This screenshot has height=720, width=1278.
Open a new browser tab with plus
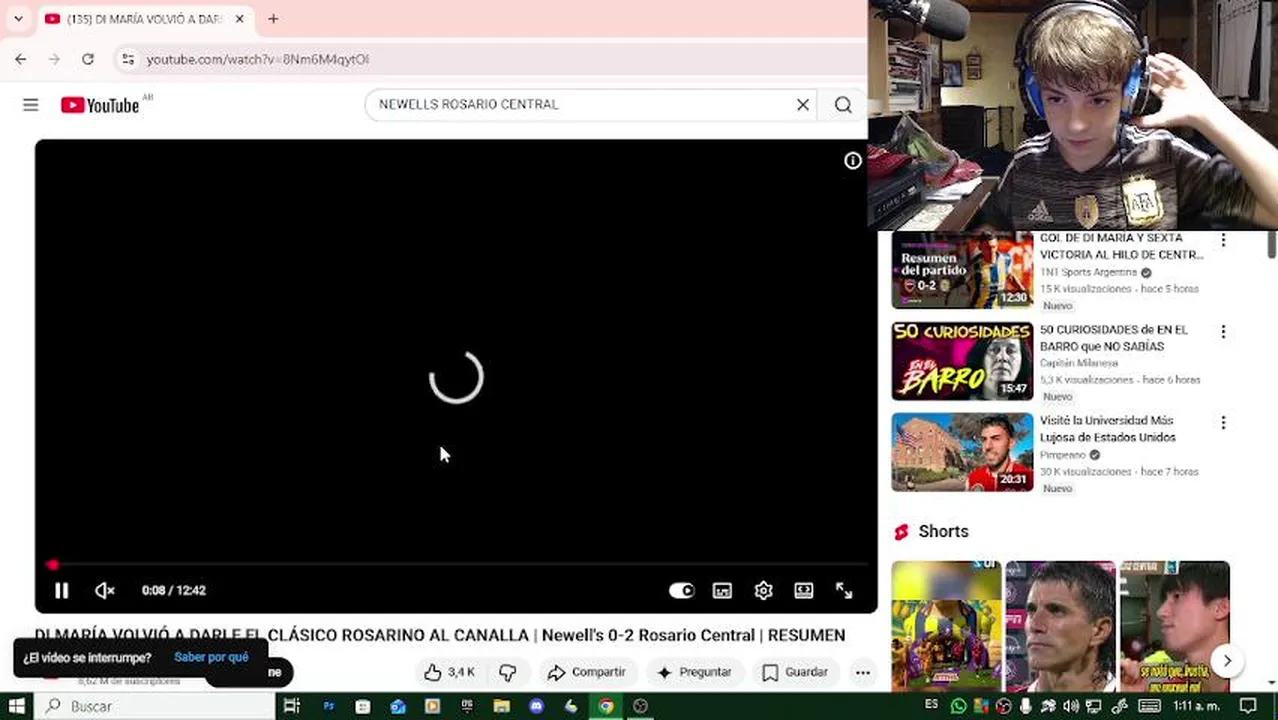tap(273, 19)
